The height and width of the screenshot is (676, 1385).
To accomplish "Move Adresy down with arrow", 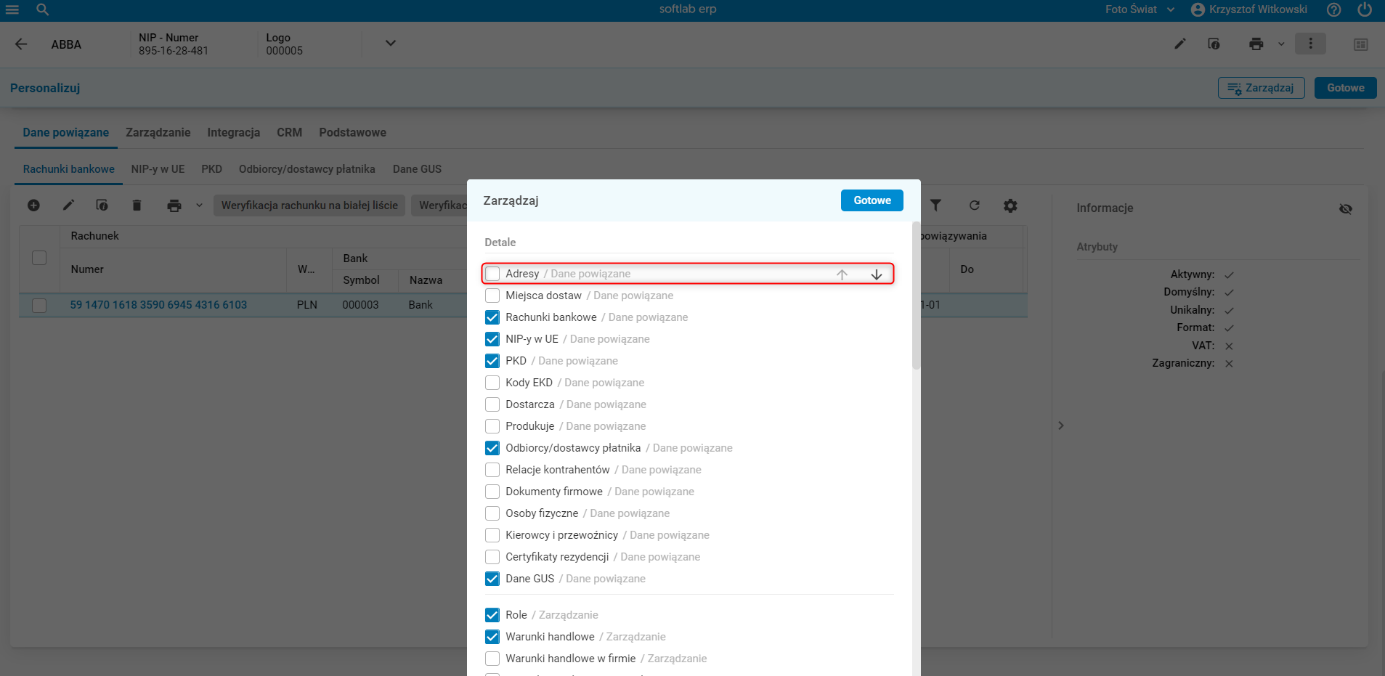I will pyautogui.click(x=876, y=274).
